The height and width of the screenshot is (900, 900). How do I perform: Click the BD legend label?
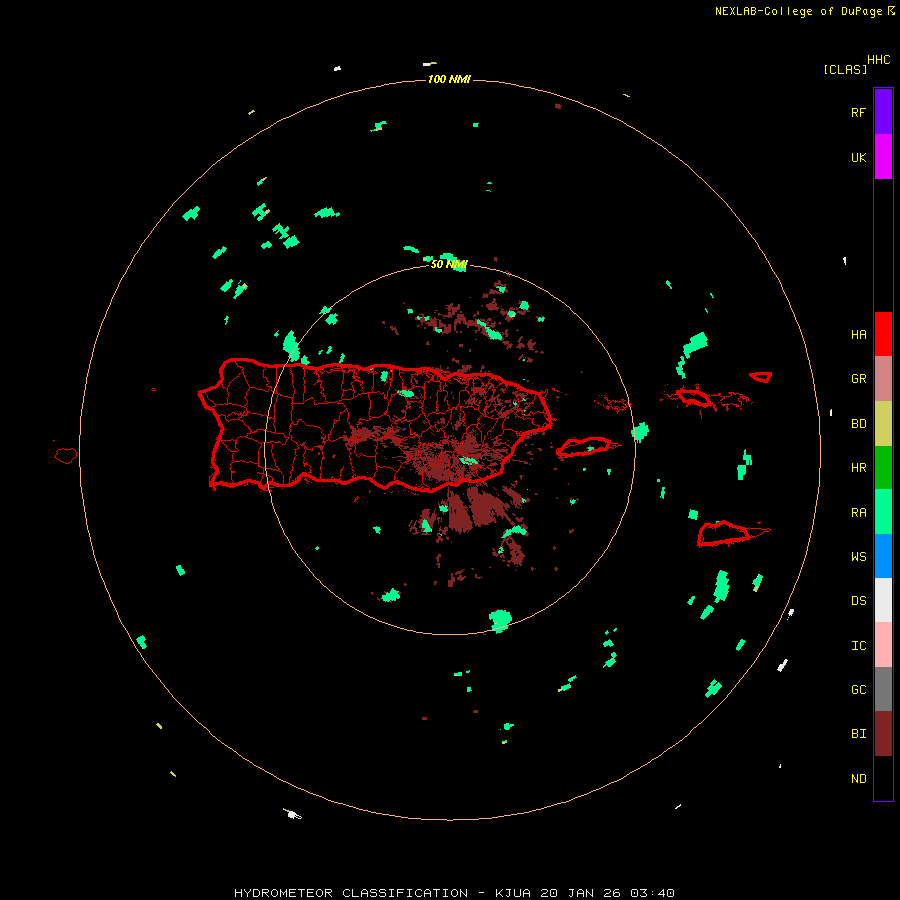tap(858, 424)
